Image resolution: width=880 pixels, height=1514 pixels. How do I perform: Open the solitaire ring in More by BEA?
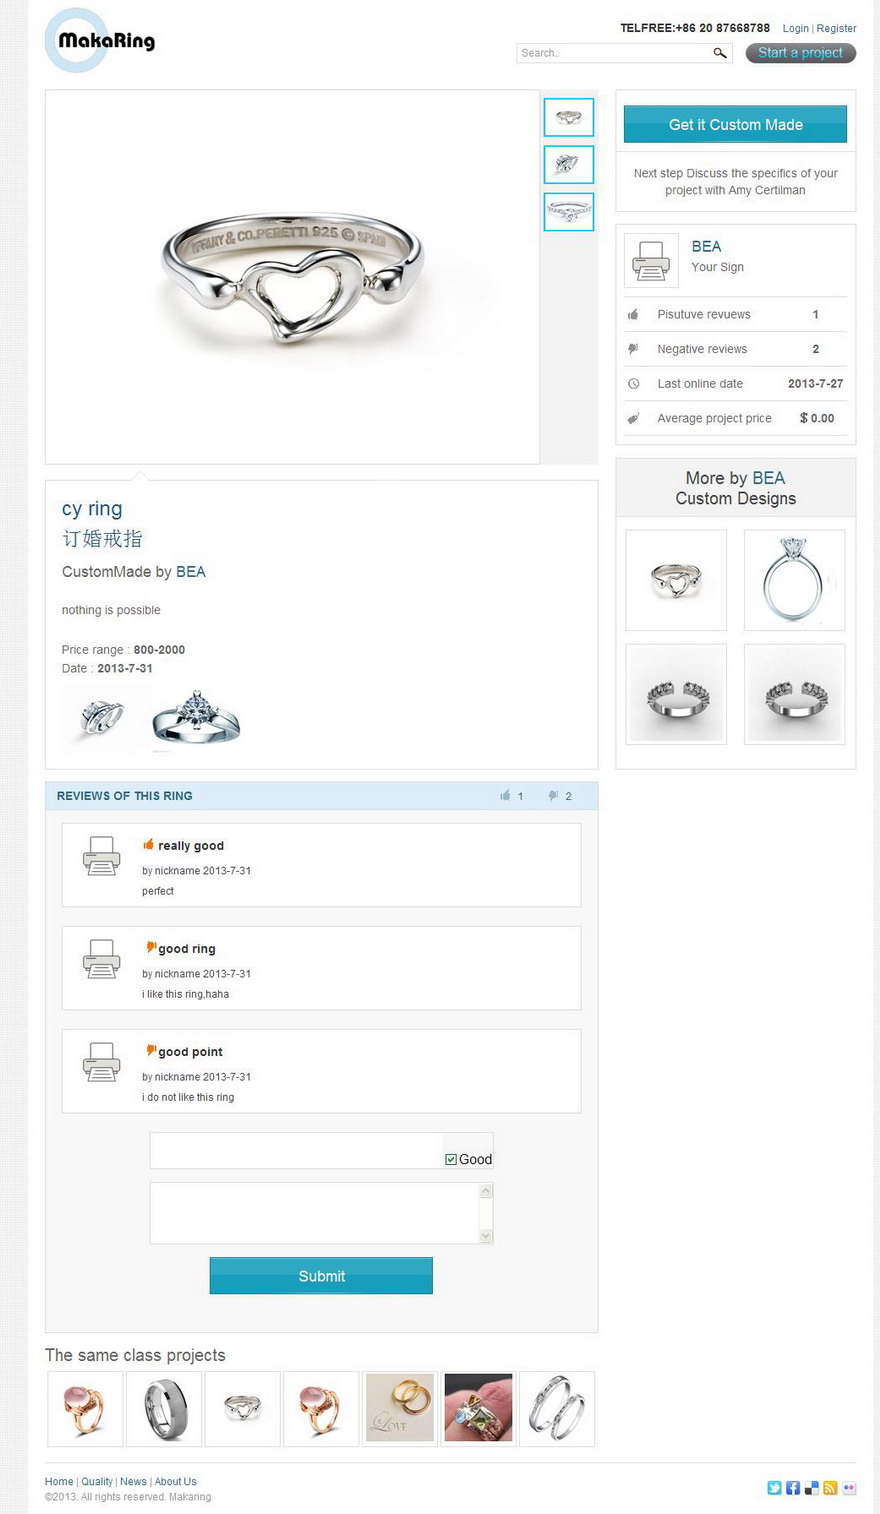click(x=794, y=580)
